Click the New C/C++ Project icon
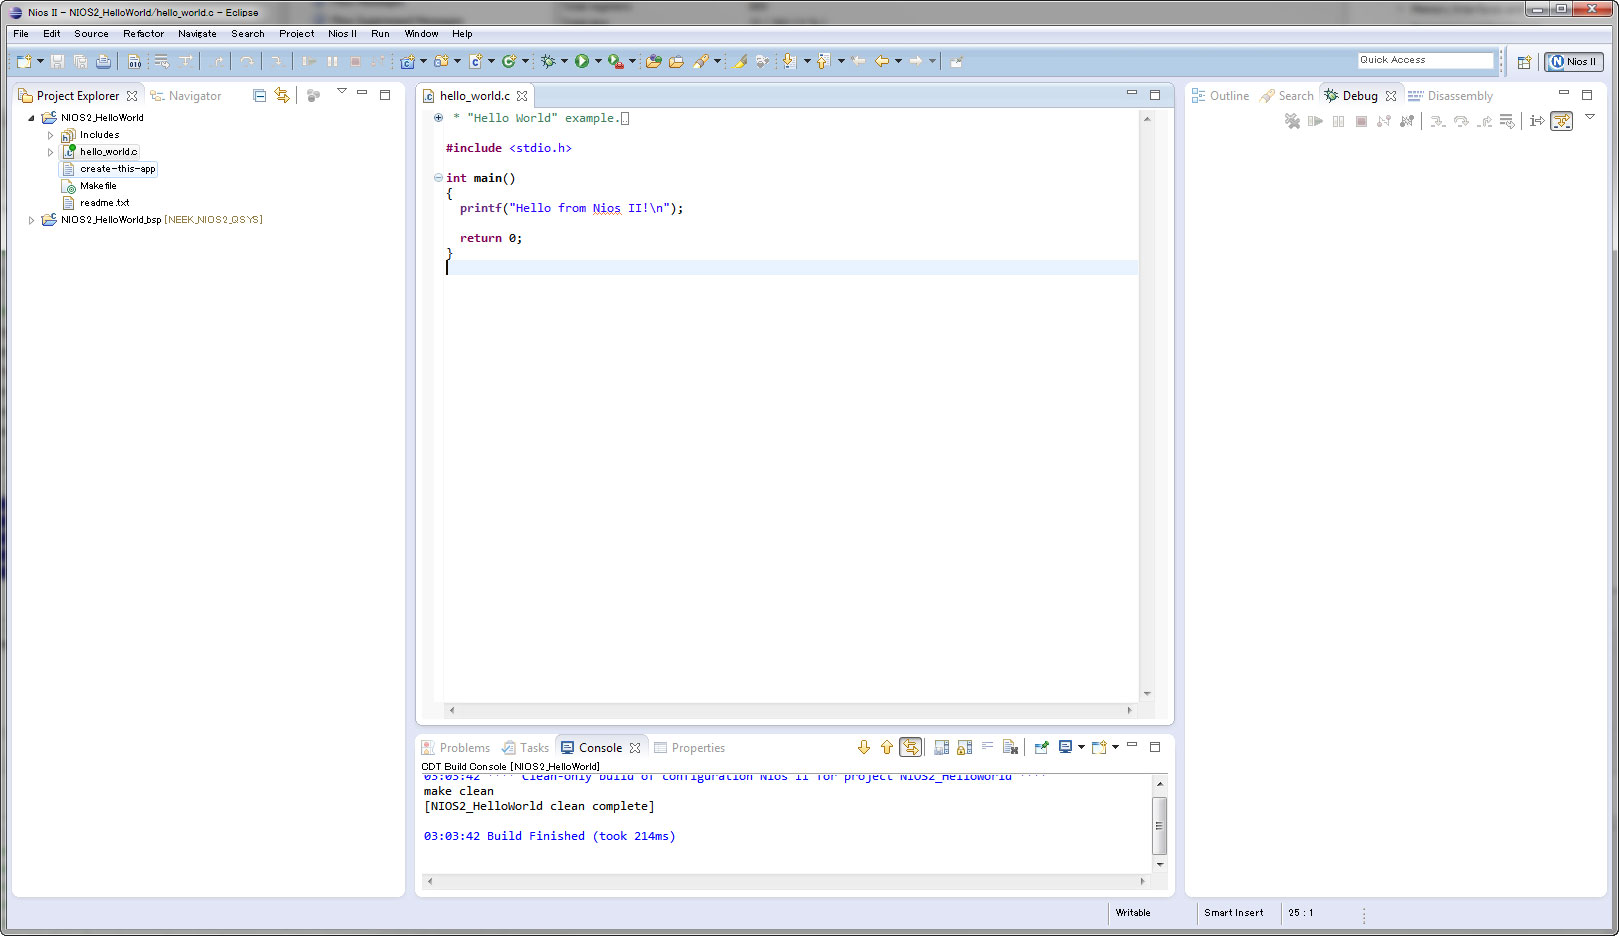 click(x=407, y=62)
